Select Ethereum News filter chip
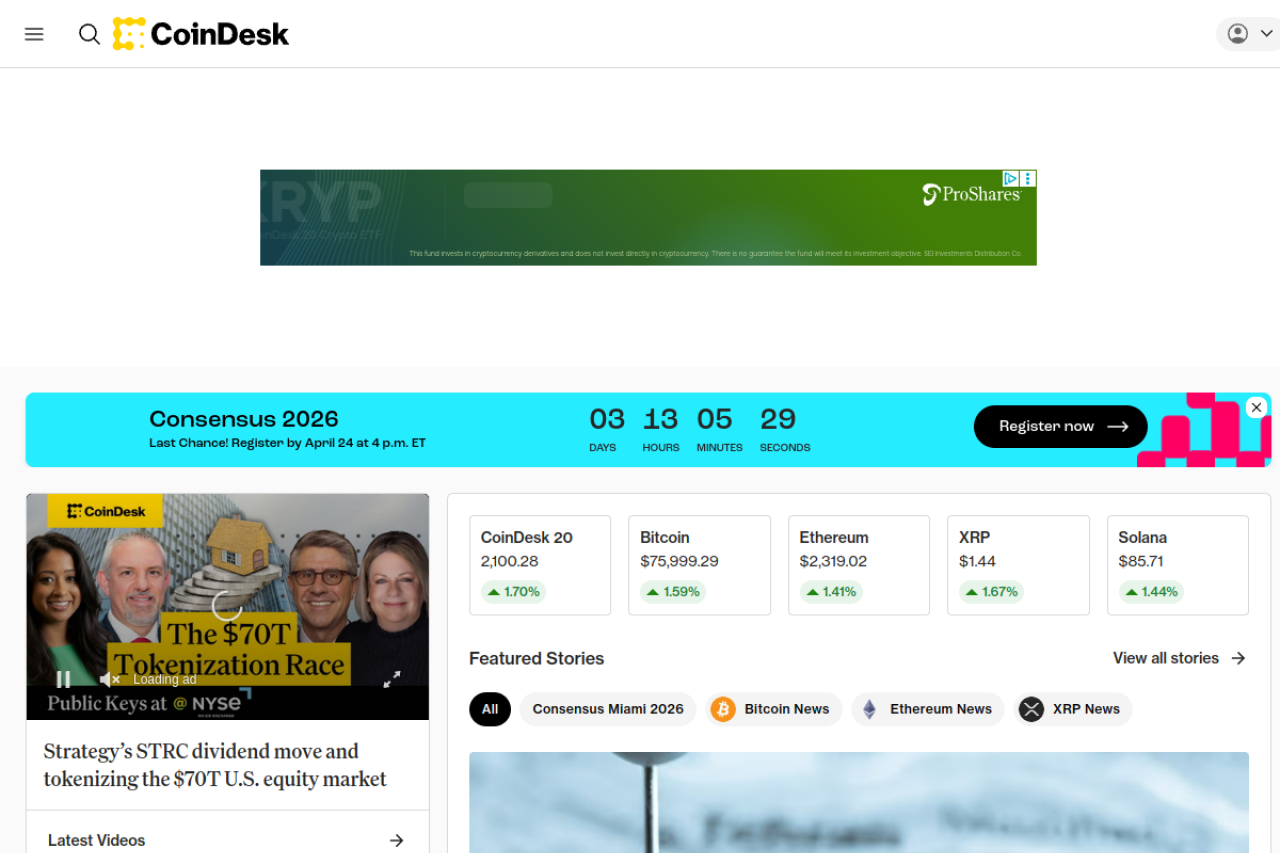This screenshot has height=853, width=1280. (x=927, y=709)
